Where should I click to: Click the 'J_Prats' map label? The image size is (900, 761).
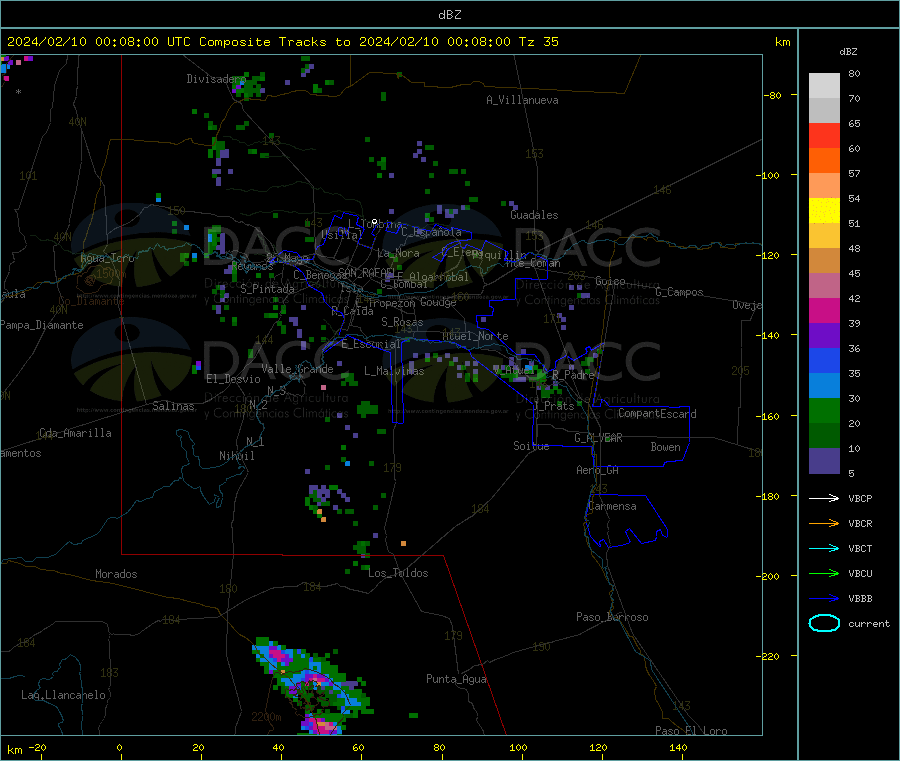pos(553,405)
